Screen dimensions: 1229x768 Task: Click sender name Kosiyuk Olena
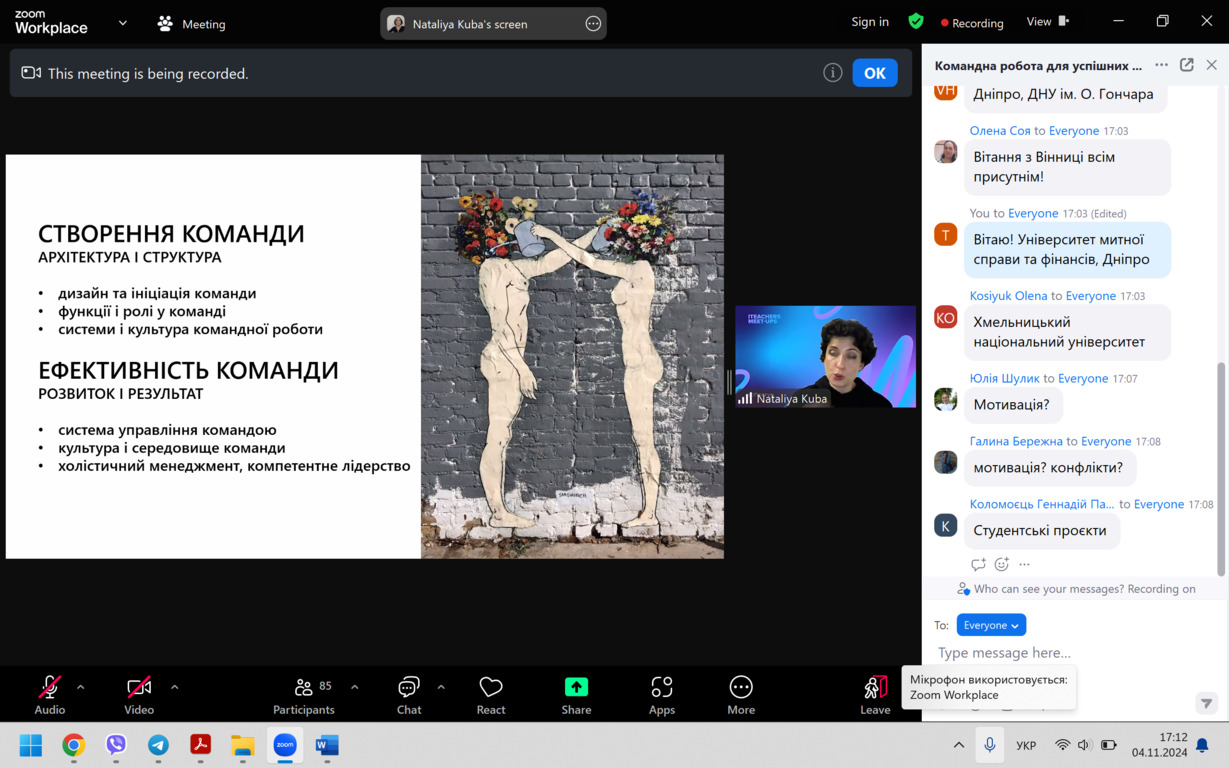[1008, 296]
